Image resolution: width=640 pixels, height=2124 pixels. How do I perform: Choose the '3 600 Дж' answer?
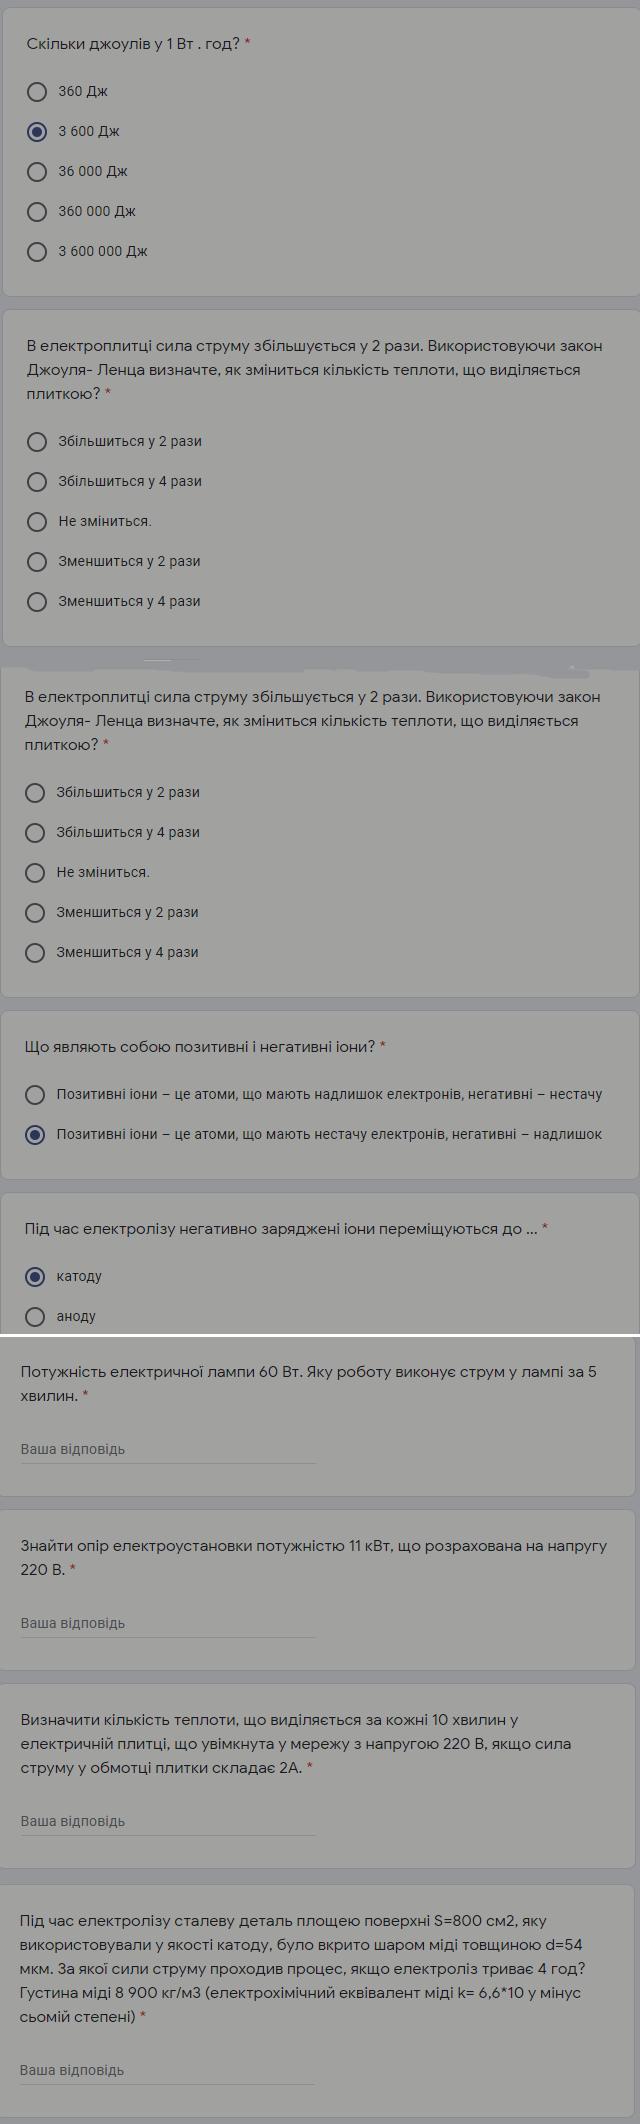37,132
